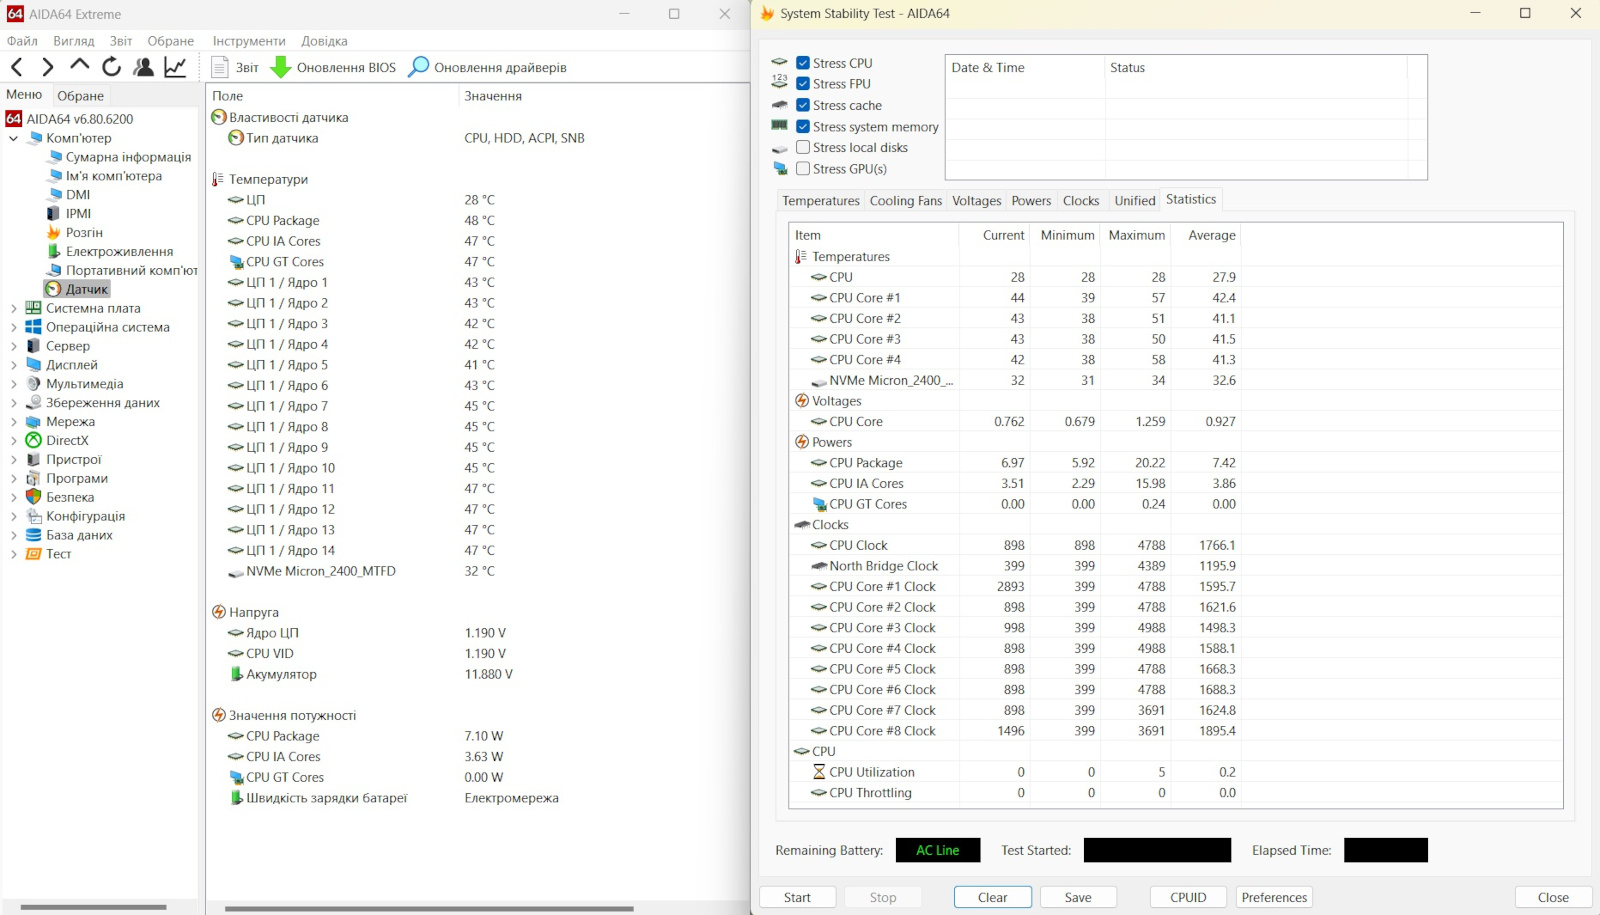Screen dimensions: 1600x915
Task: Click the Clear button
Action: (992, 897)
